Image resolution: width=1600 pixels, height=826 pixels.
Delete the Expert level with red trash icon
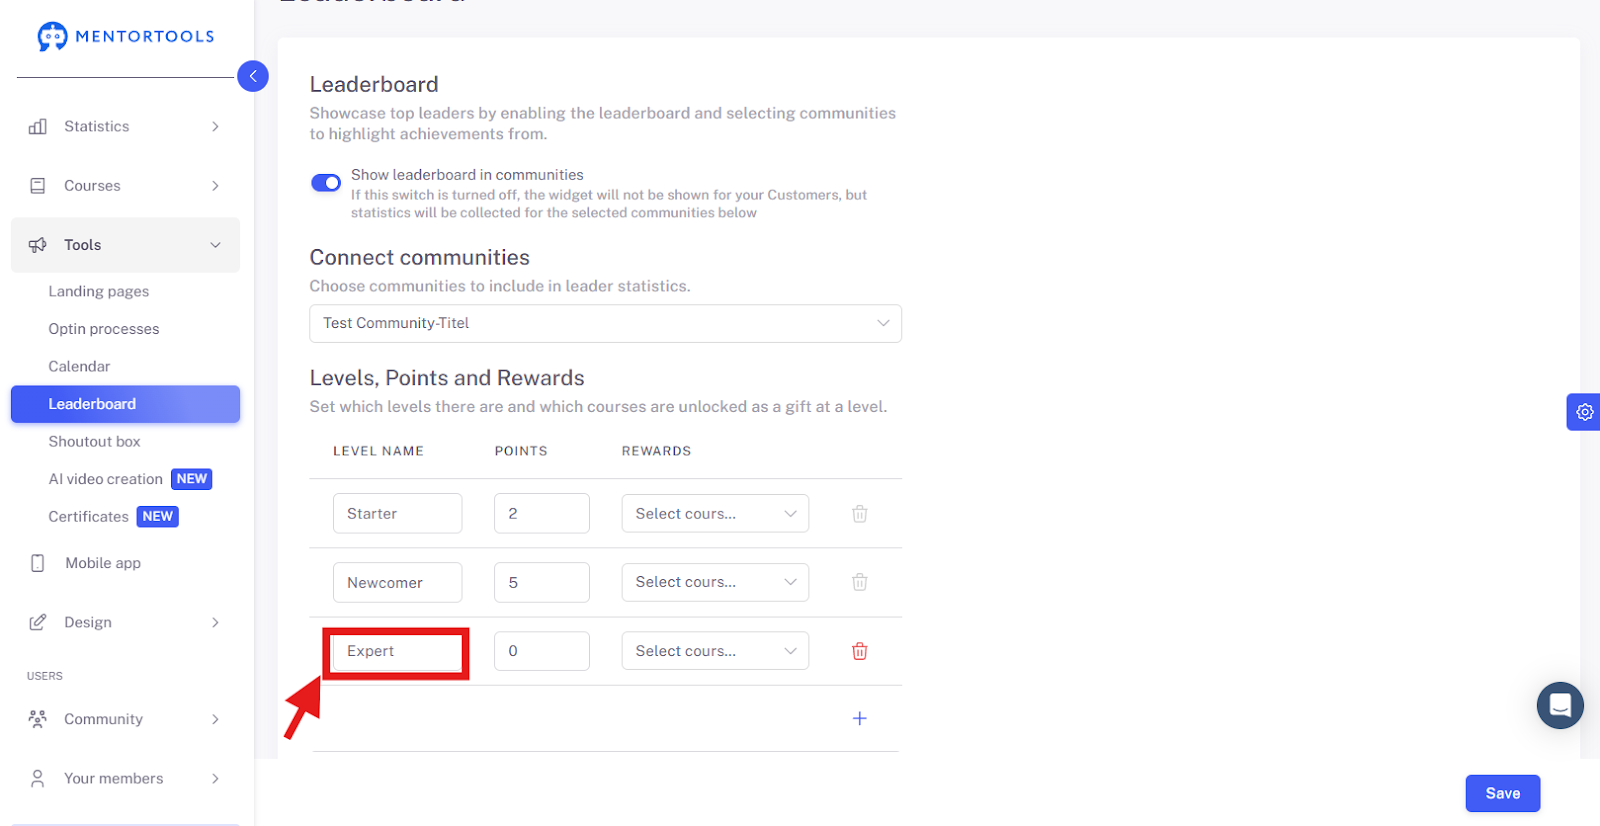coord(859,651)
